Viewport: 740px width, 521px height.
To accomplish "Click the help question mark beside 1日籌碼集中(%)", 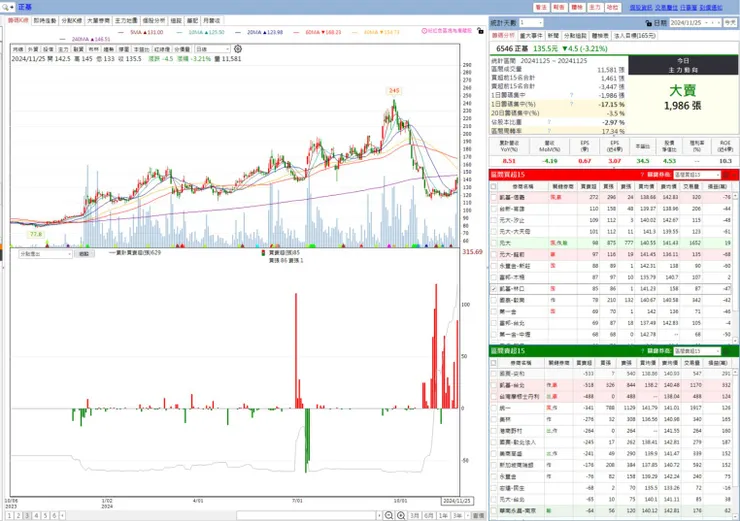I will [571, 104].
